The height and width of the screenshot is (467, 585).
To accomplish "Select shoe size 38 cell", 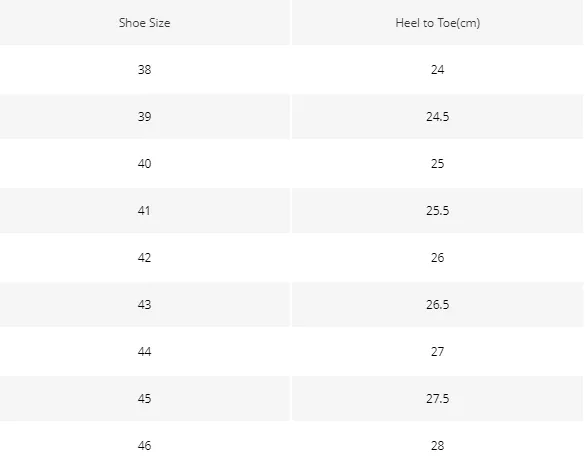I will [x=145, y=70].
